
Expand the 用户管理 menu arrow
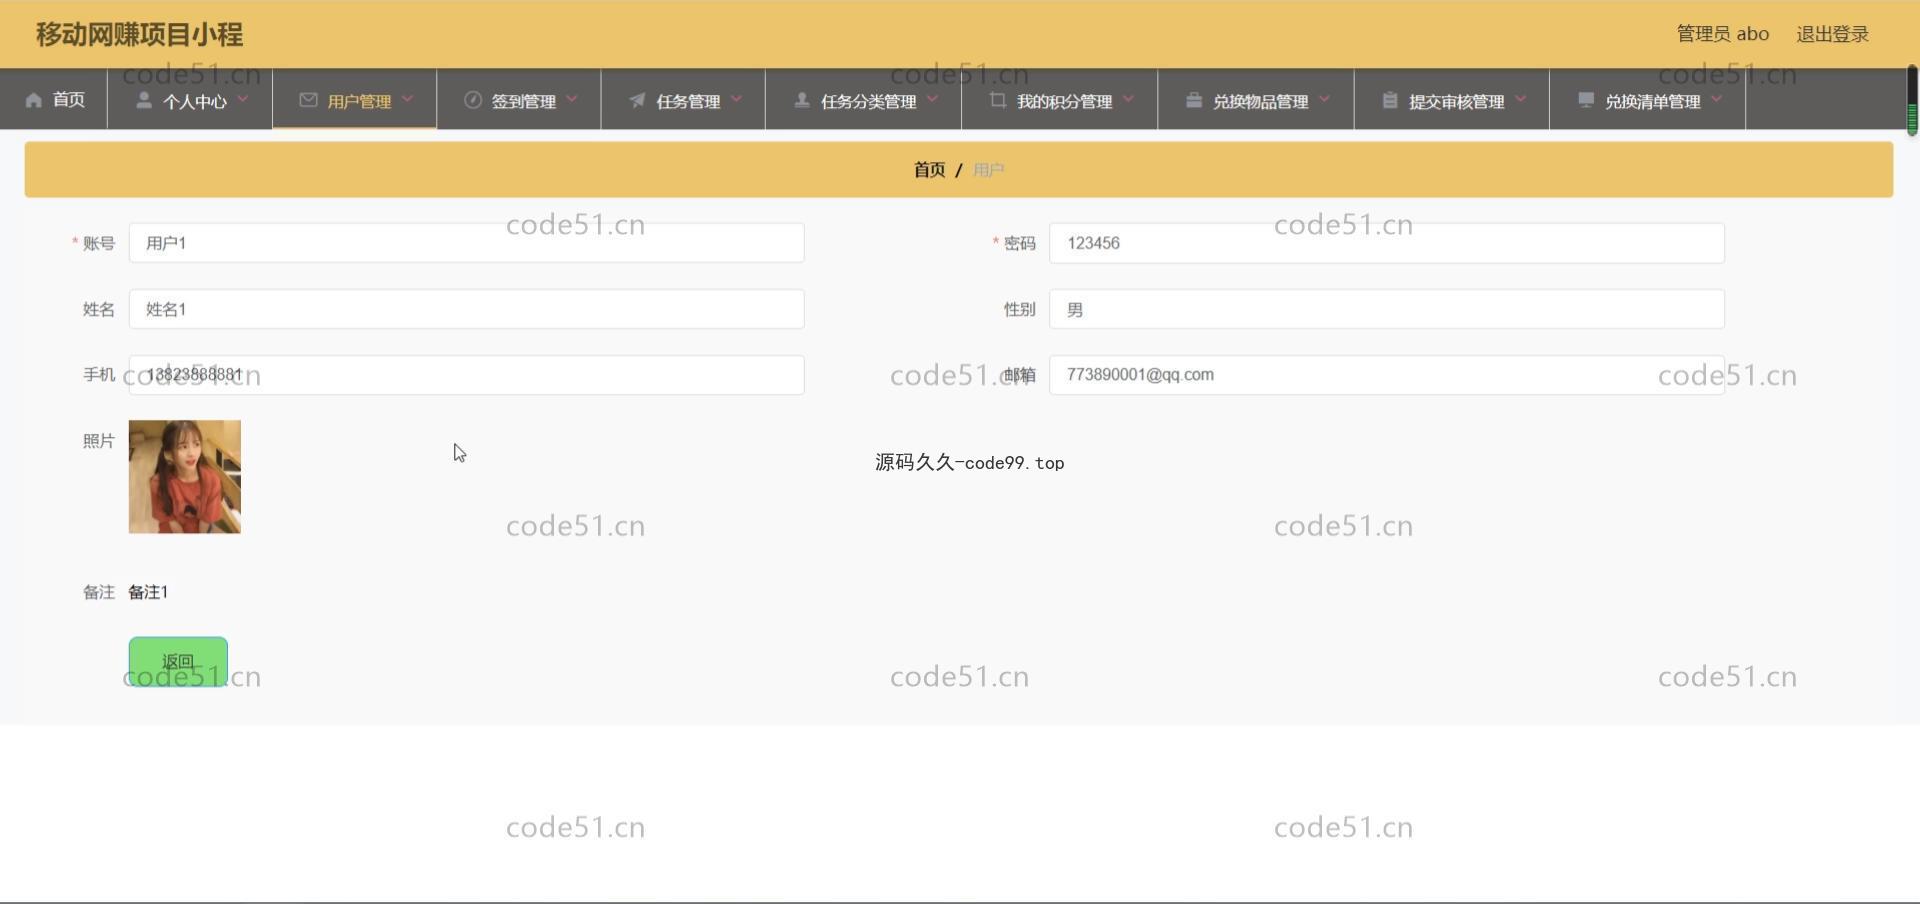coord(407,99)
